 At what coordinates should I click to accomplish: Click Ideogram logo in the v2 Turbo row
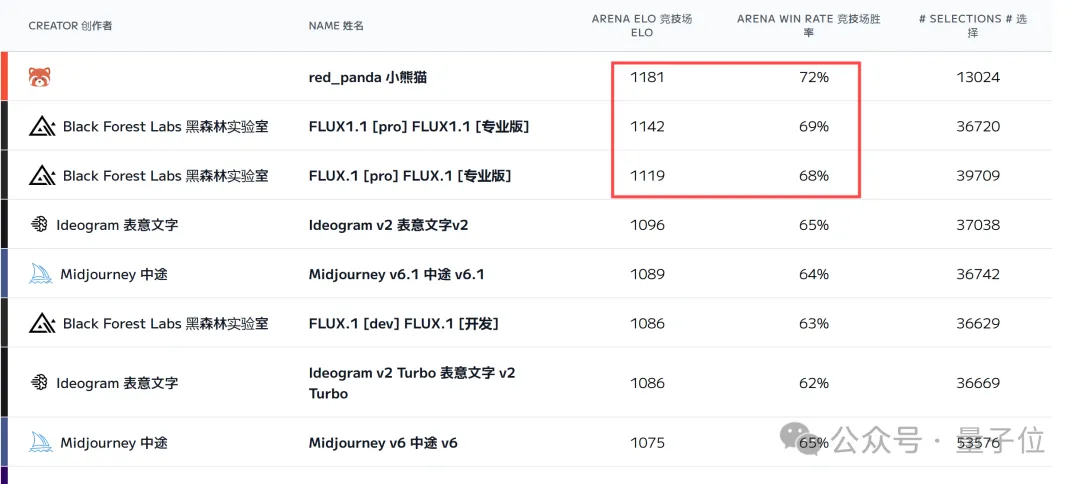(40, 383)
